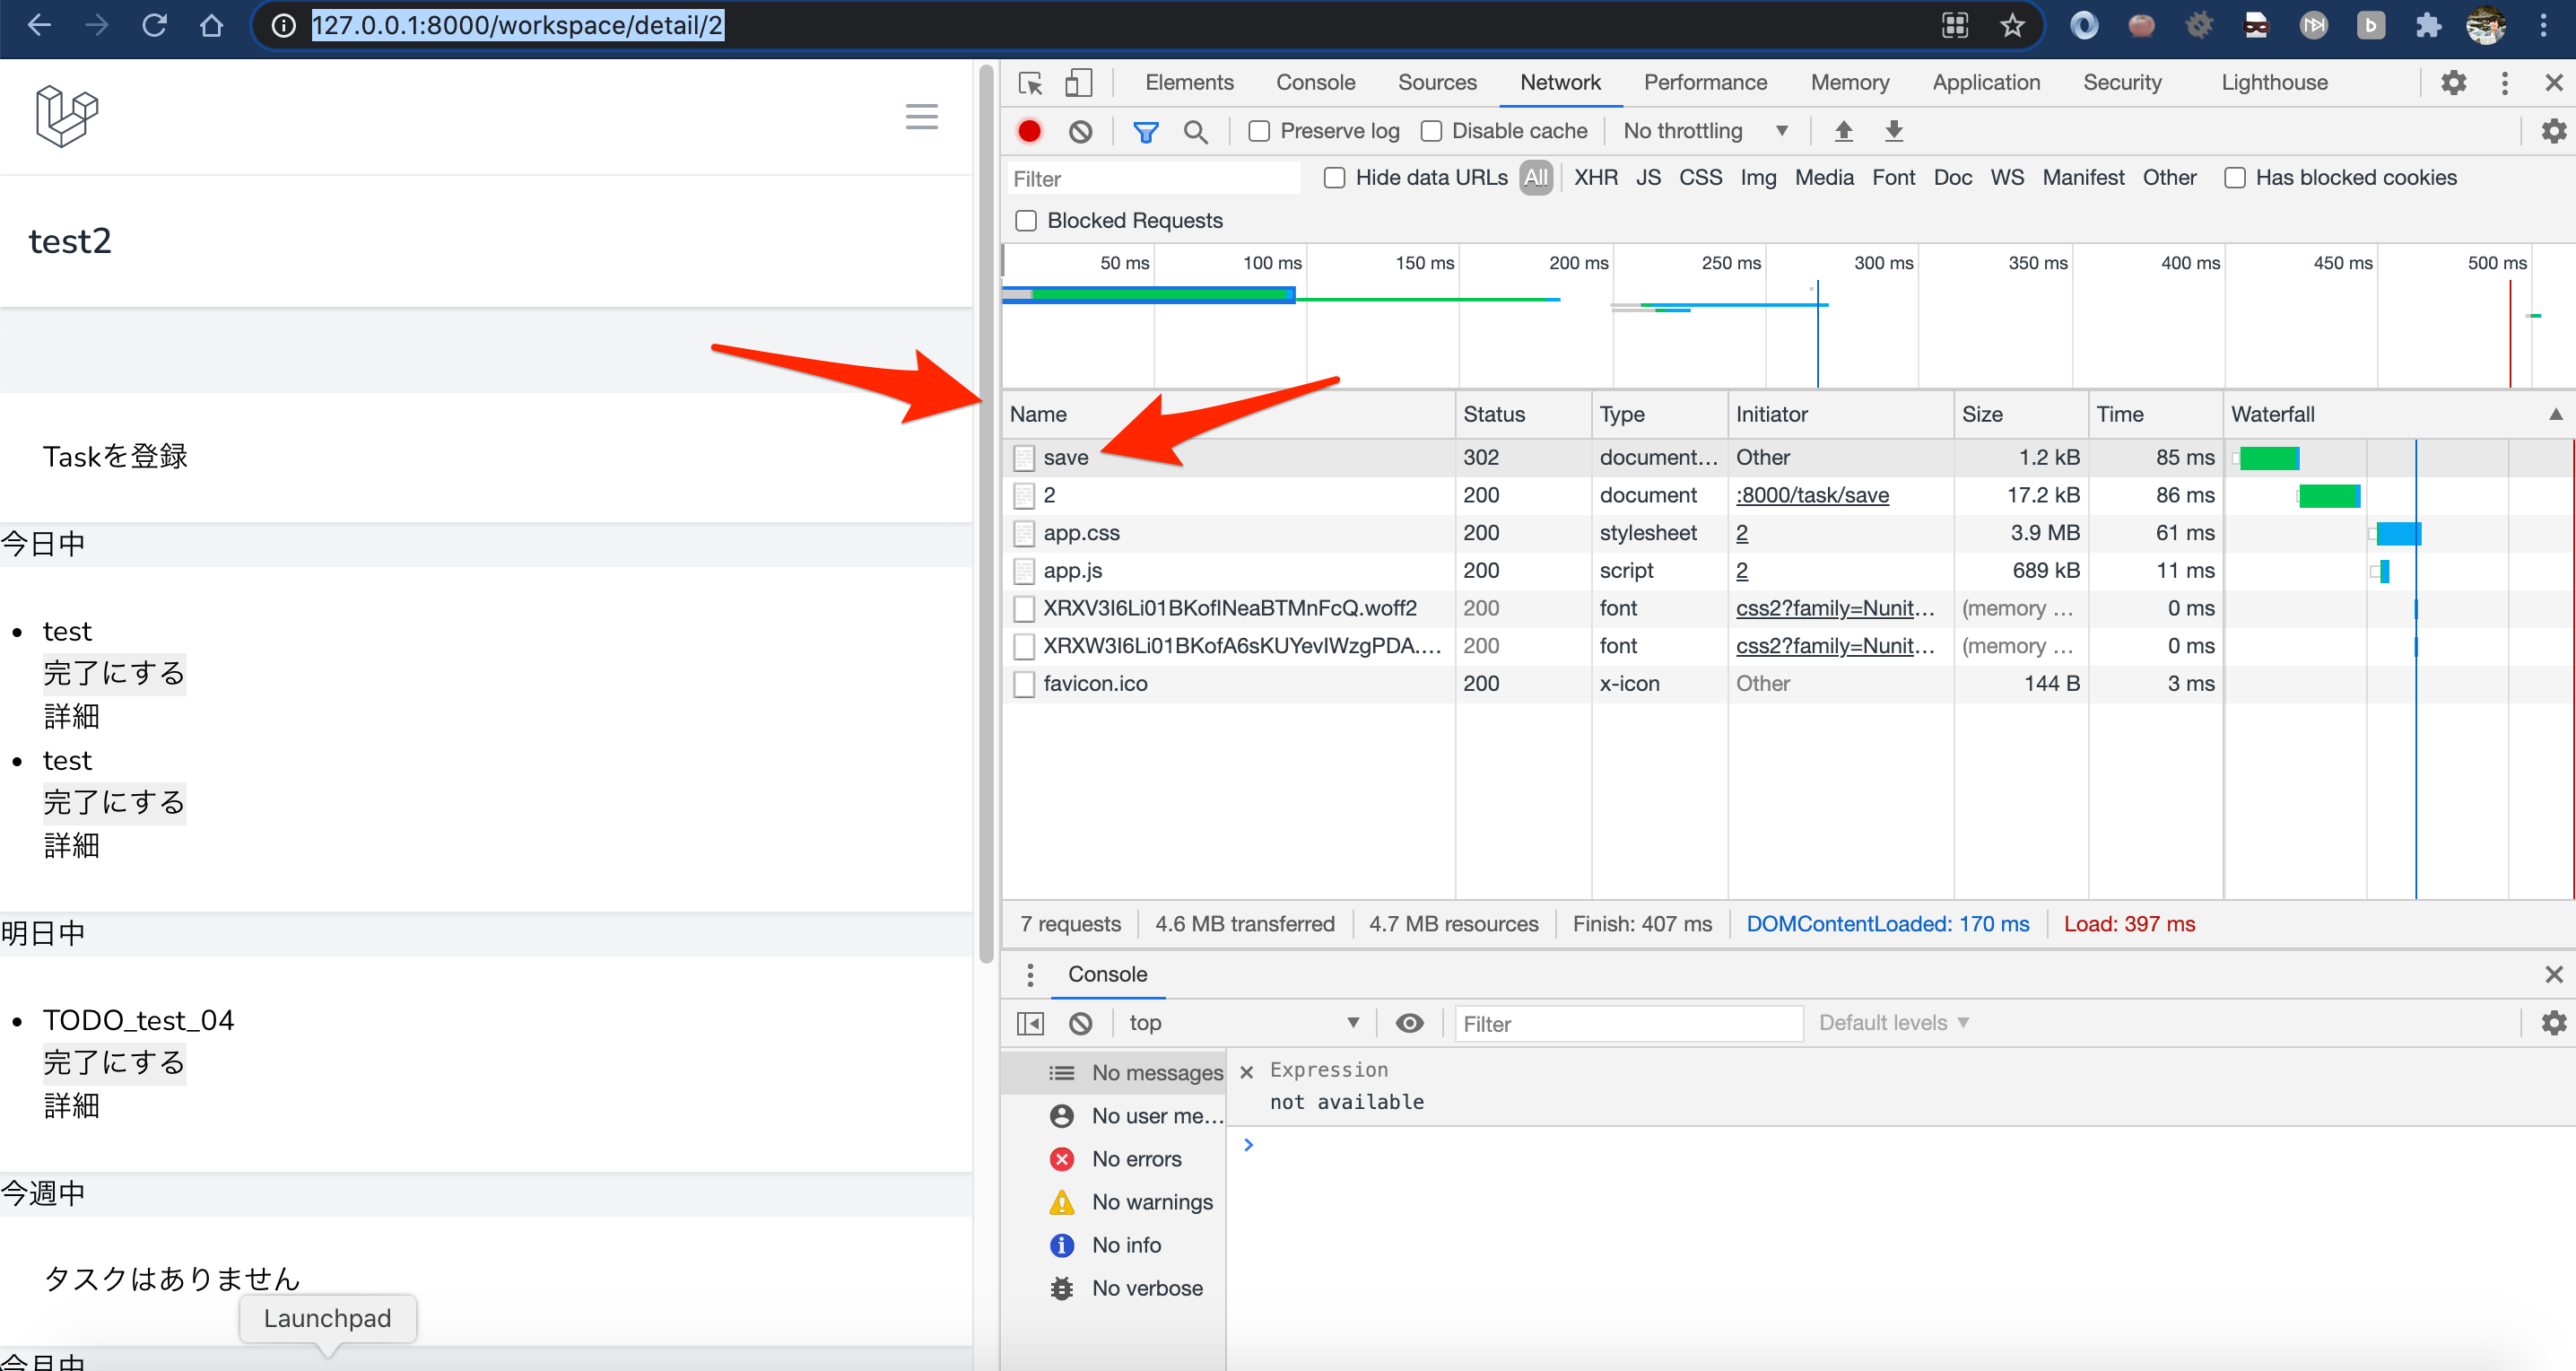Viewport: 2576px width, 1371px height.
Task: Stop recording network log
Action: tap(1030, 131)
